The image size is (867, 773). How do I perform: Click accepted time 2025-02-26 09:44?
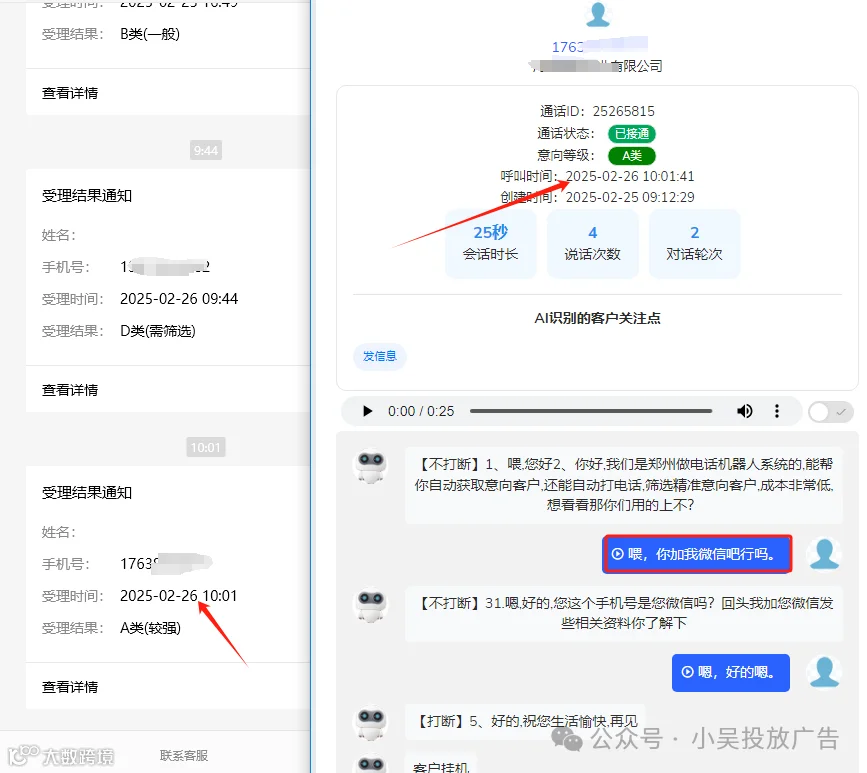coord(179,299)
